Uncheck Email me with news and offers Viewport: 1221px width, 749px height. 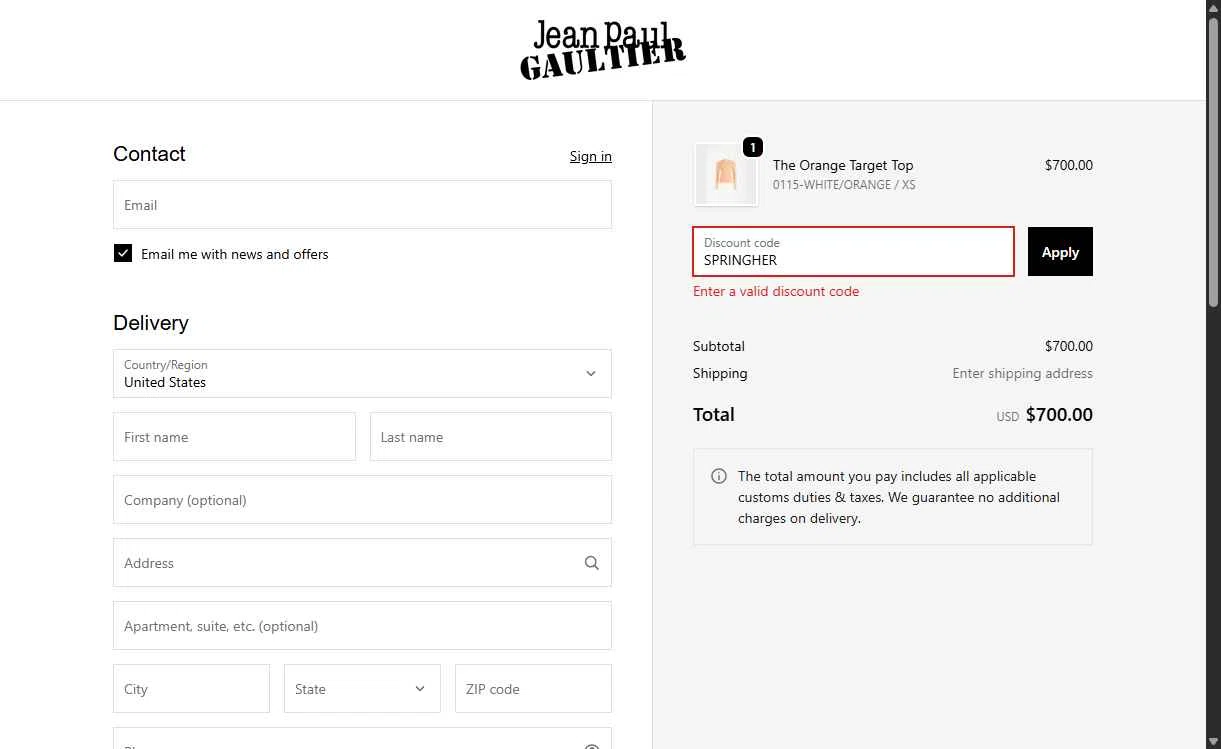click(123, 254)
